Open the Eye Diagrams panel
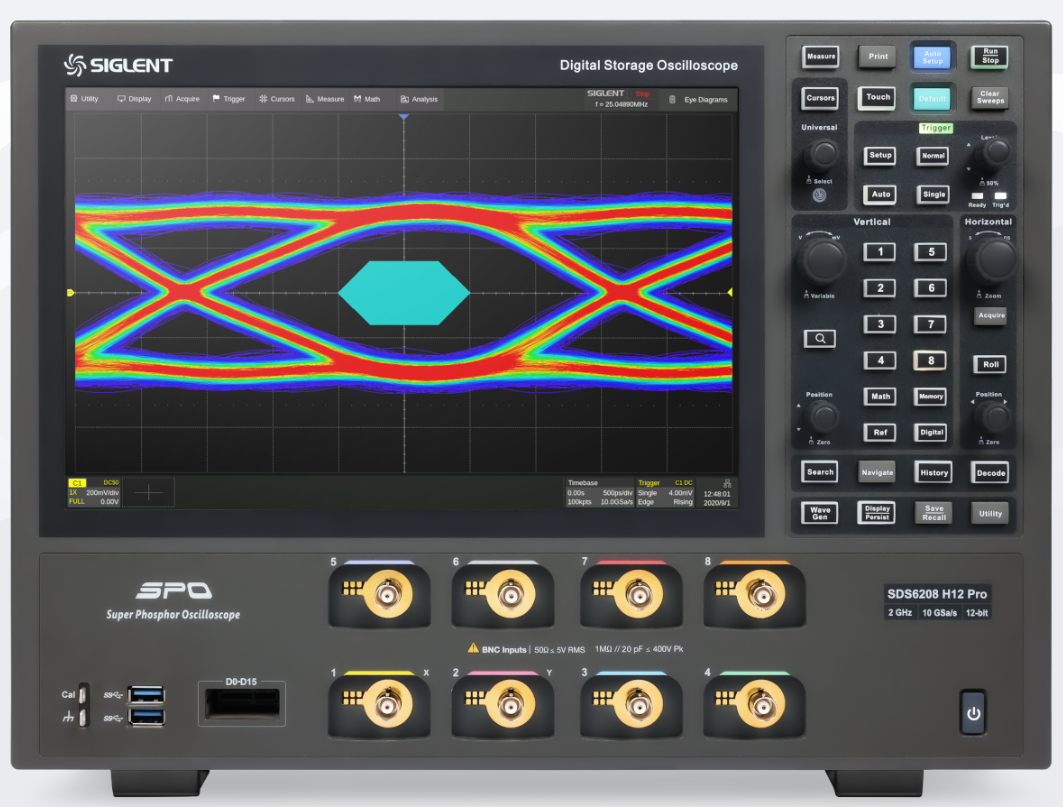This screenshot has height=807, width=1063. pyautogui.click(x=699, y=99)
